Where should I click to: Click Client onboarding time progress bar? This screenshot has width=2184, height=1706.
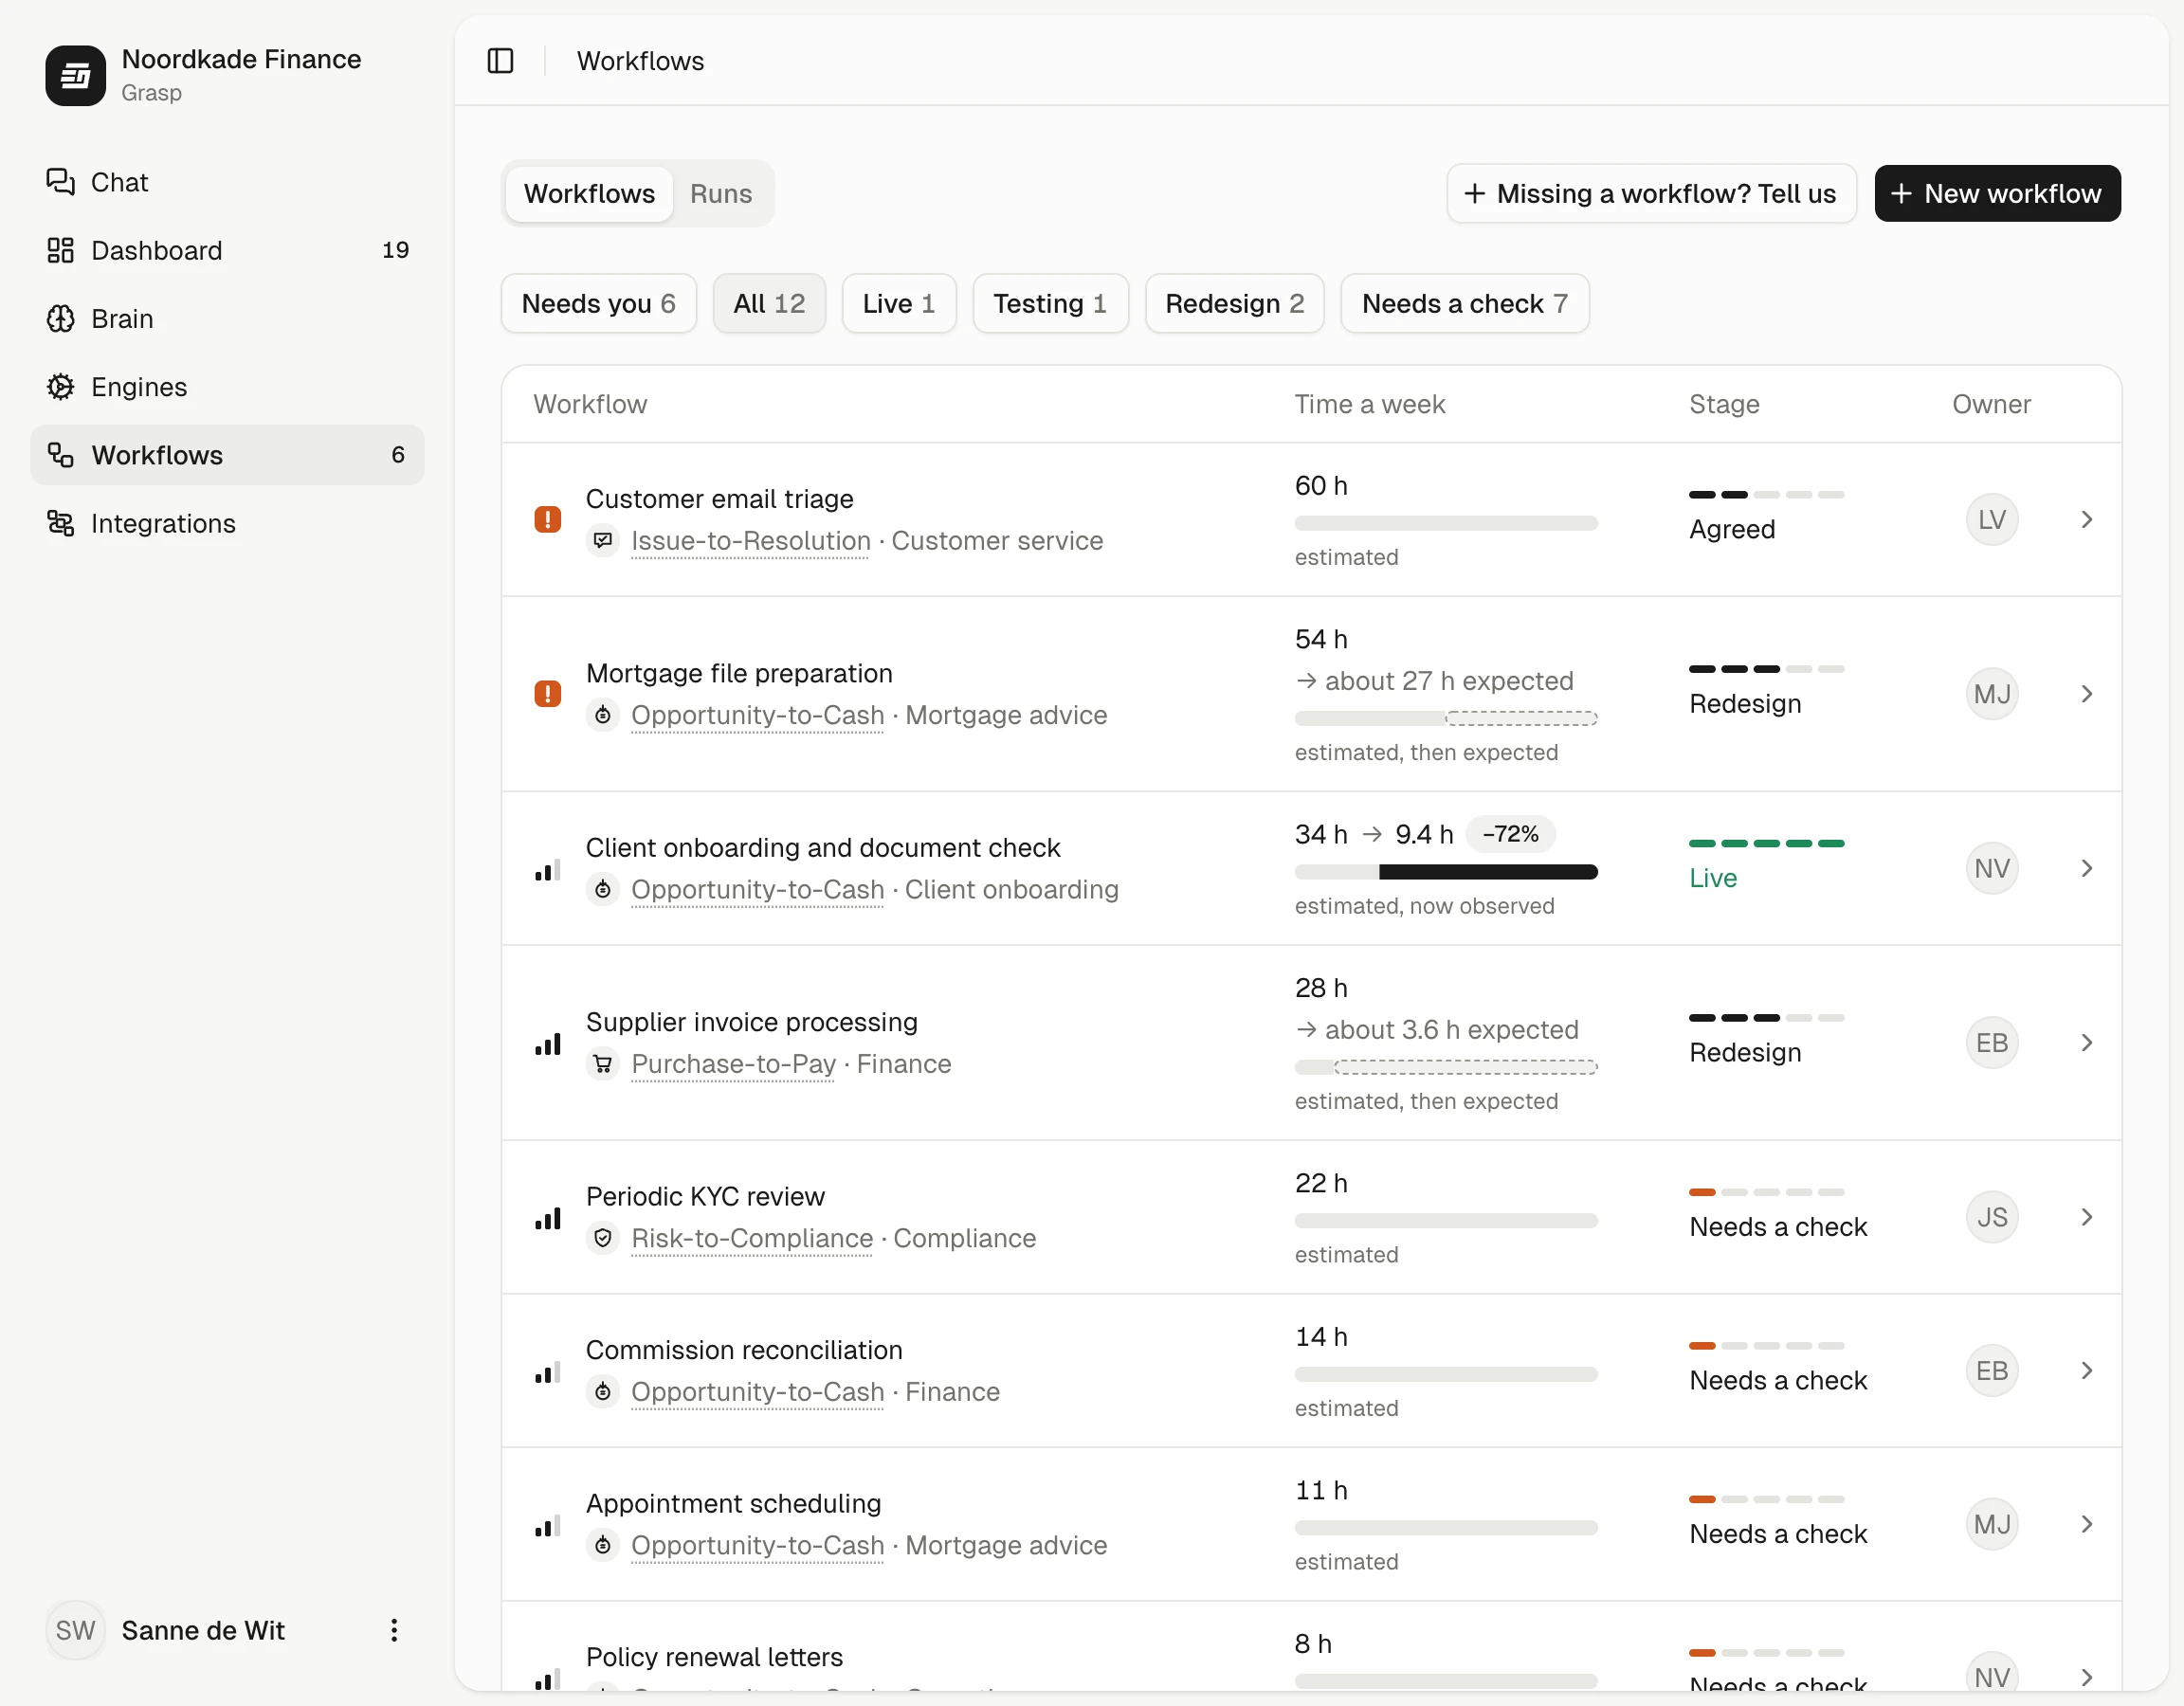(x=1445, y=872)
